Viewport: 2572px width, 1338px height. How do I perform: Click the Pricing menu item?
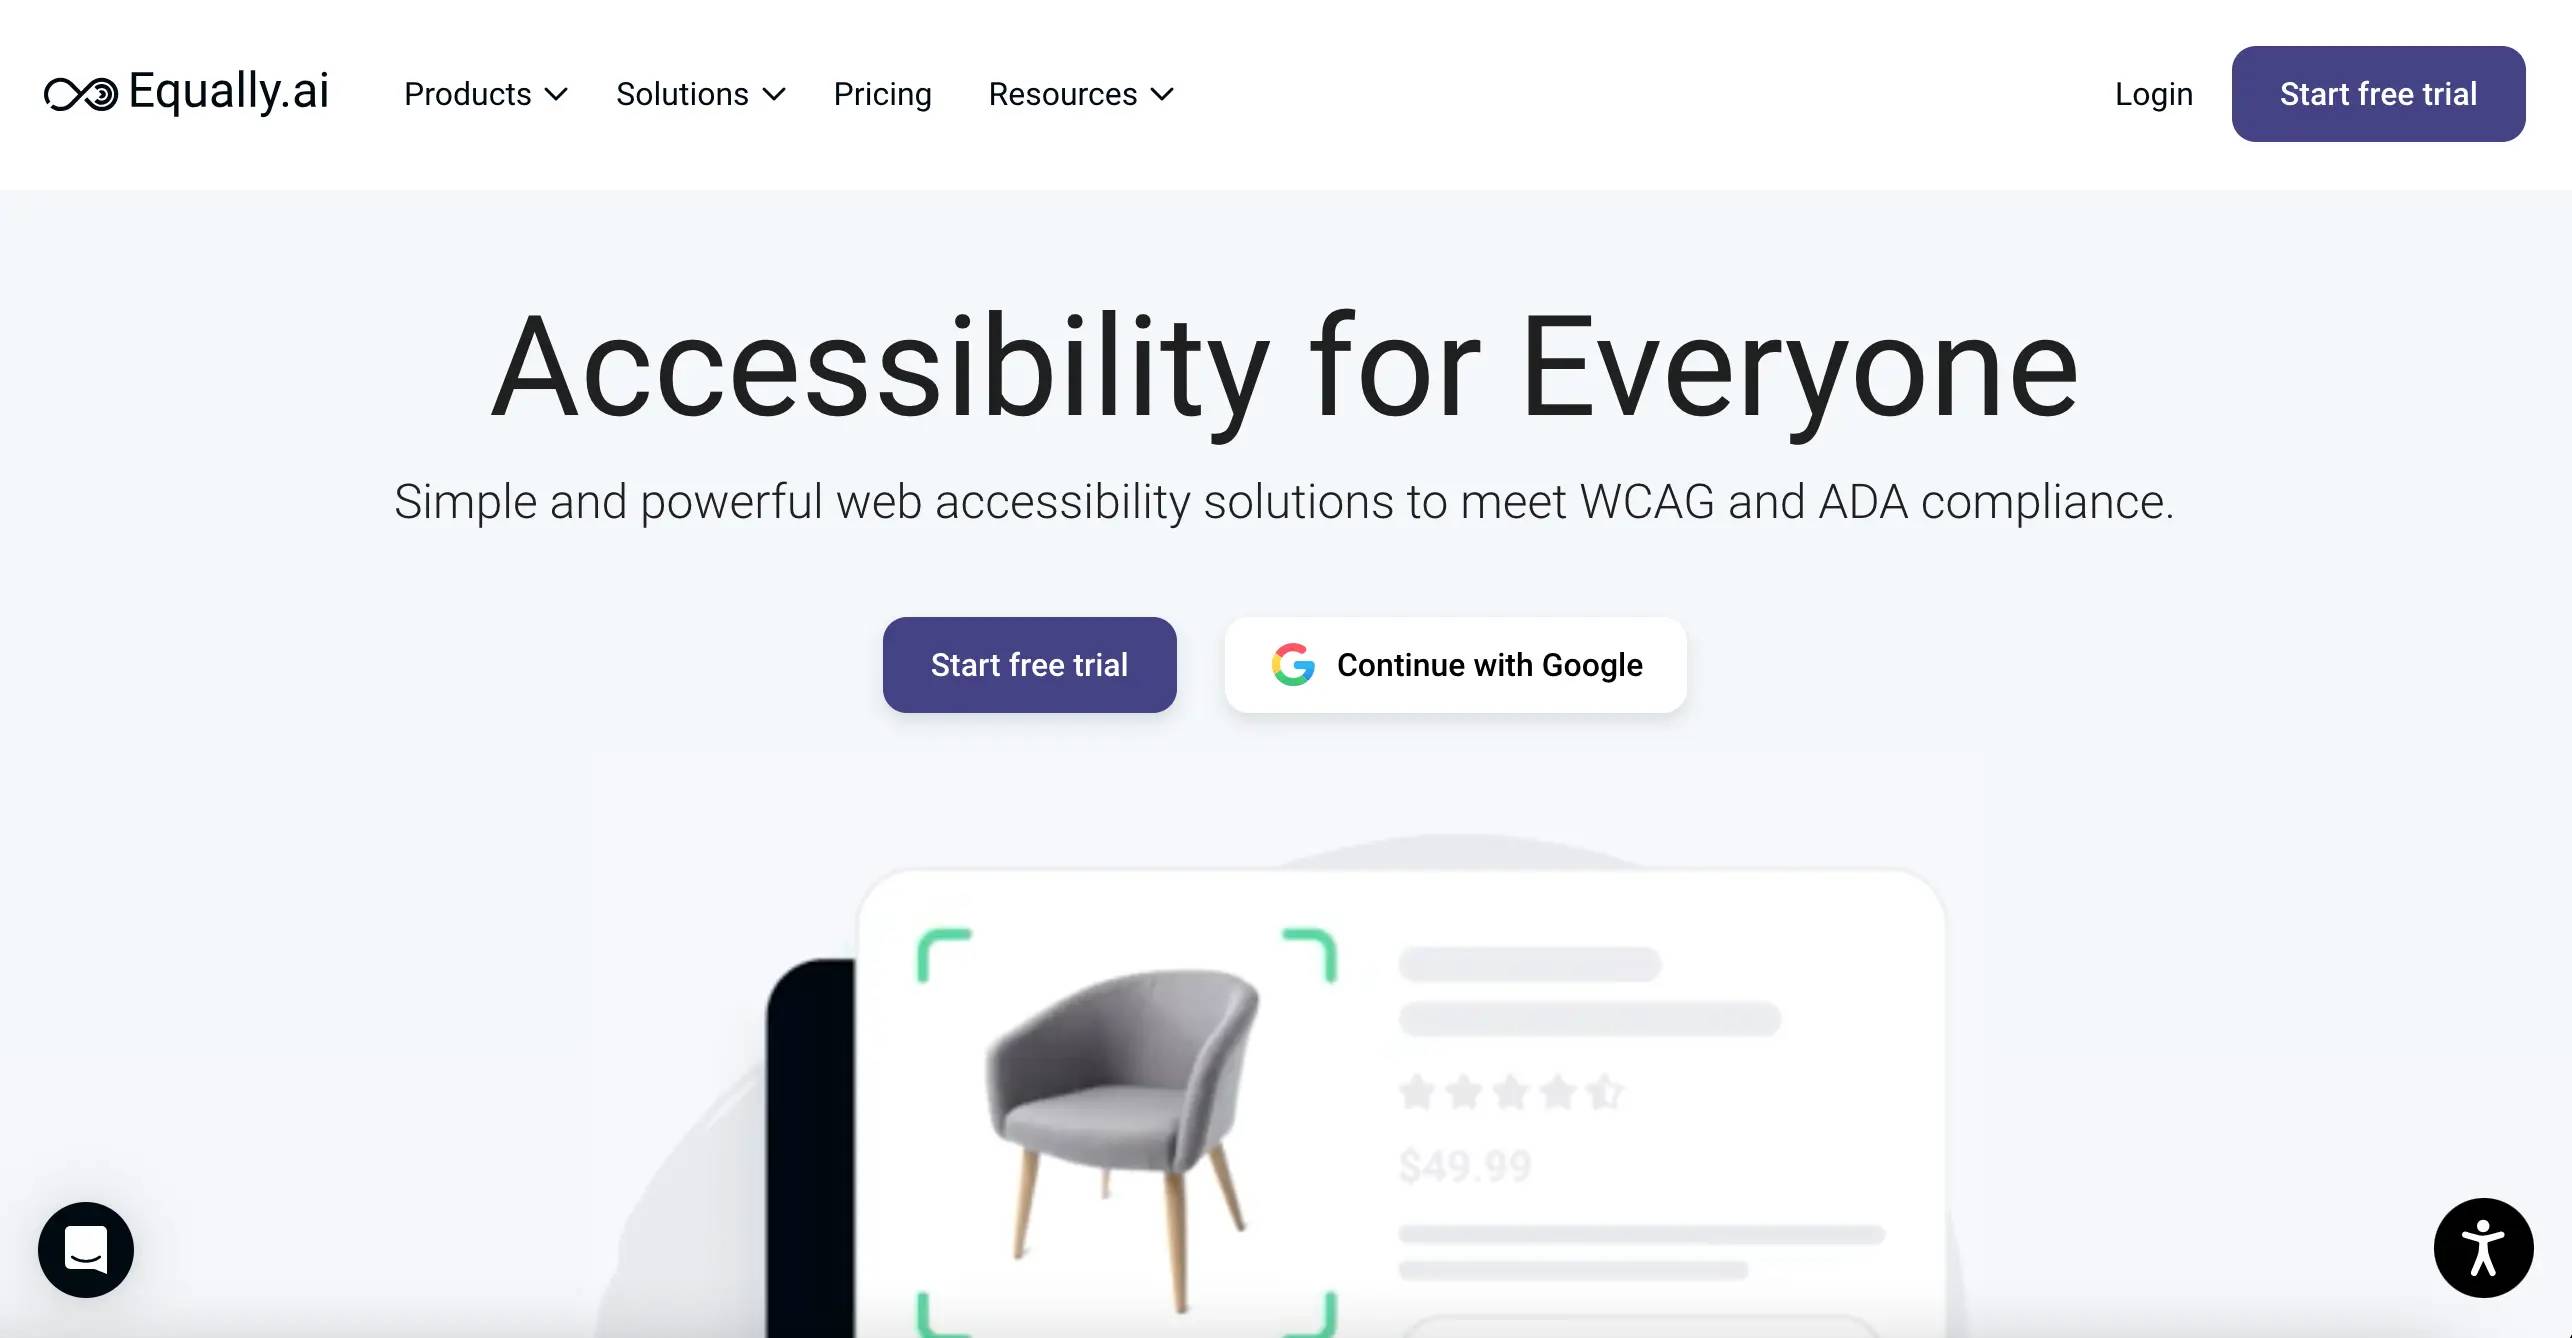pyautogui.click(x=883, y=94)
